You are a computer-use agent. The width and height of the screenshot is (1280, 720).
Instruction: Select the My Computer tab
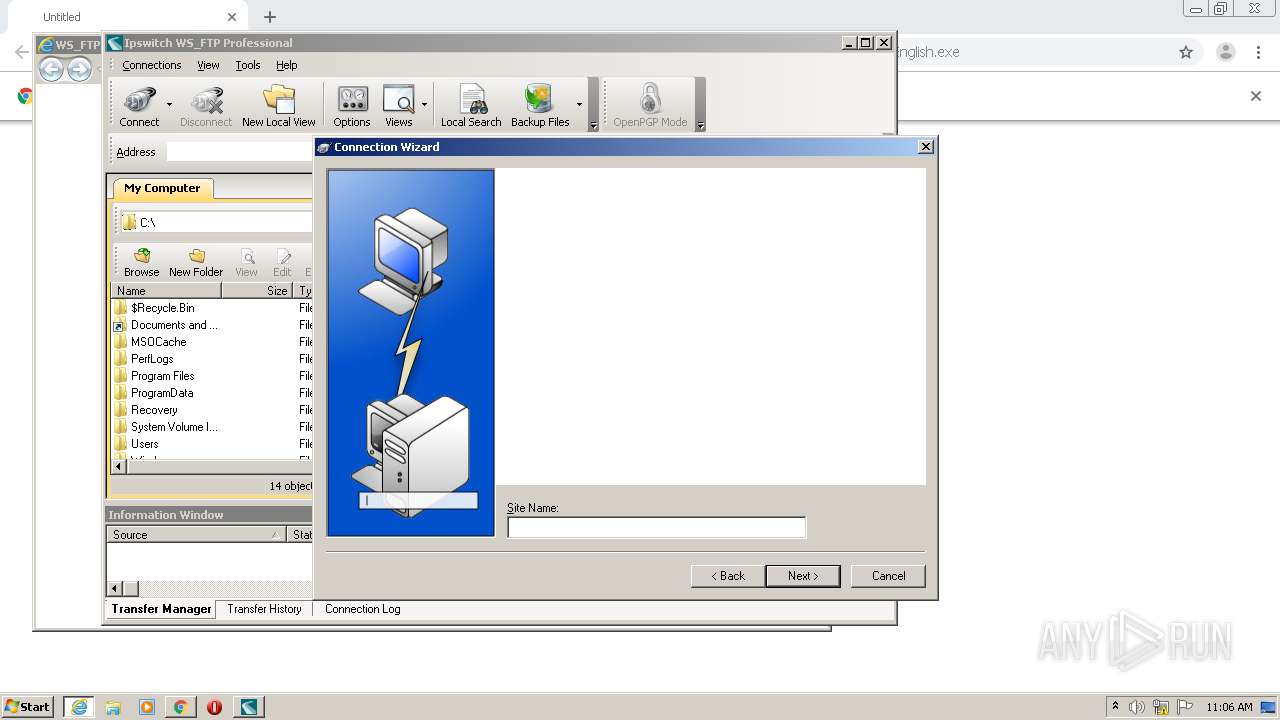[162, 188]
